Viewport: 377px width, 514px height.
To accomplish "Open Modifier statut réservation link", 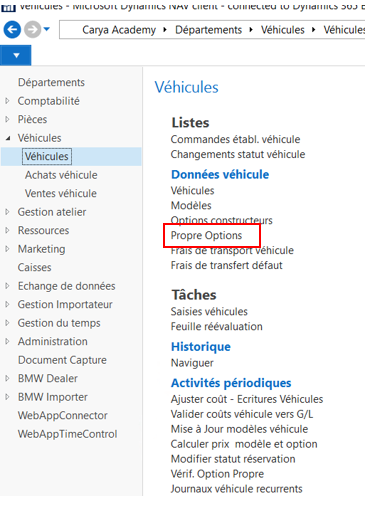I will (x=233, y=459).
